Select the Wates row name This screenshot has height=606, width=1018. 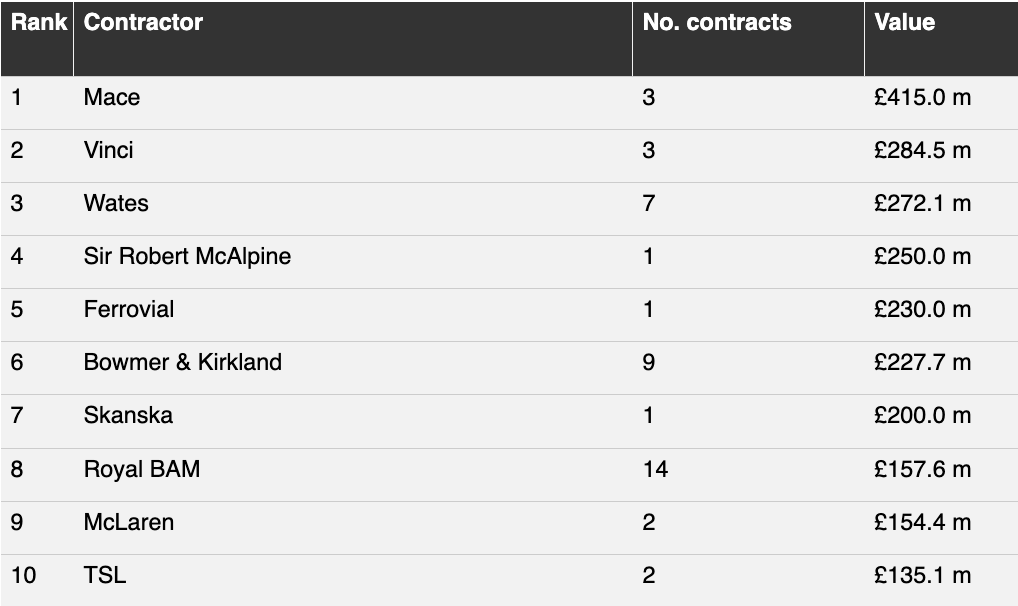[x=116, y=203]
